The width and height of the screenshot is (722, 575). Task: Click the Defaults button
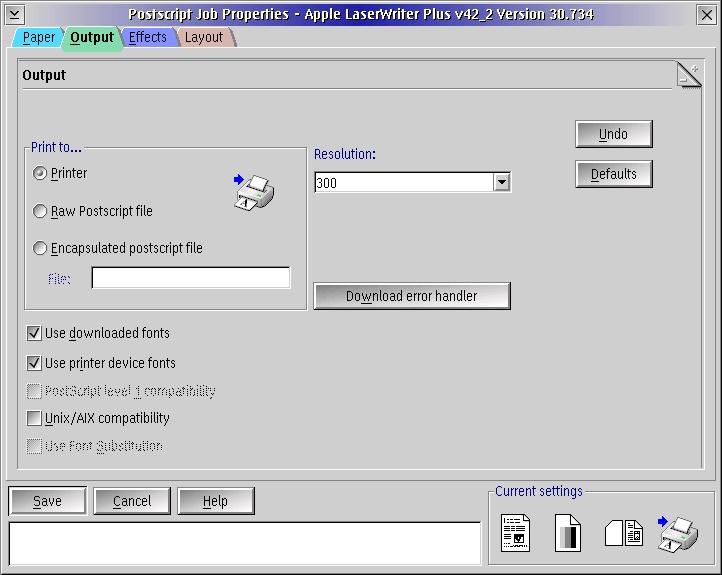pyautogui.click(x=613, y=174)
